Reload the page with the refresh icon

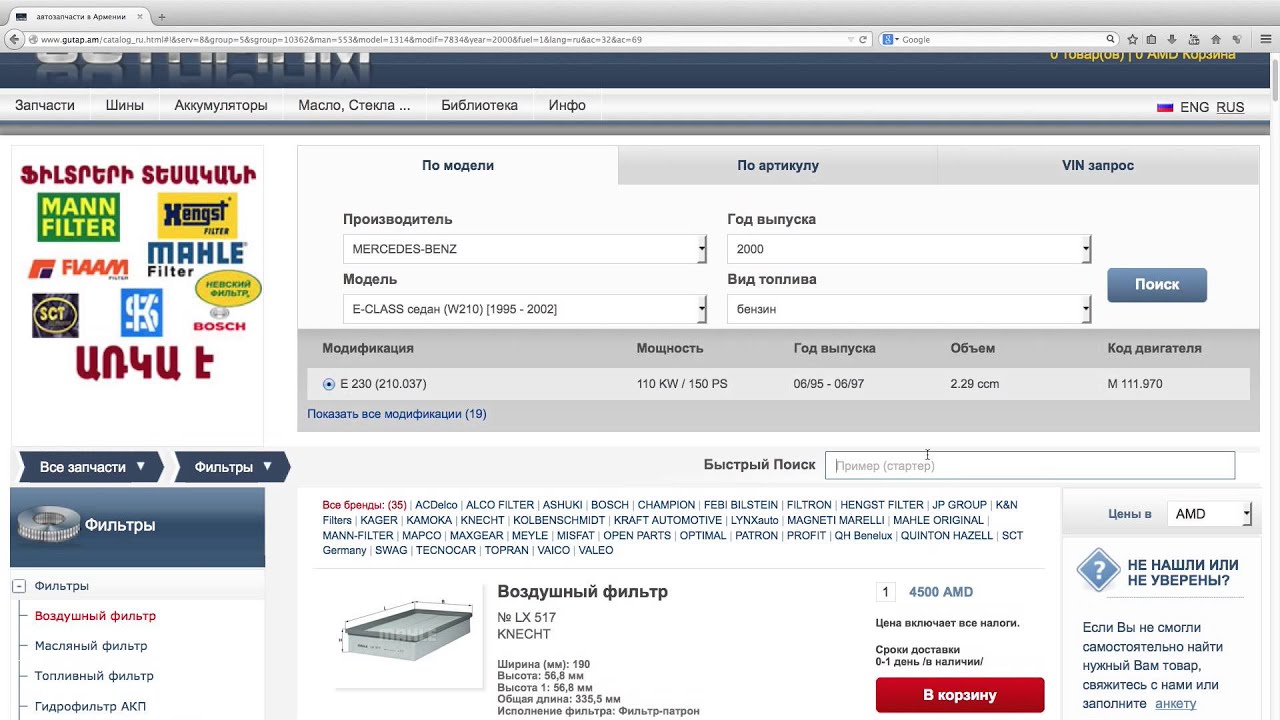coord(863,39)
